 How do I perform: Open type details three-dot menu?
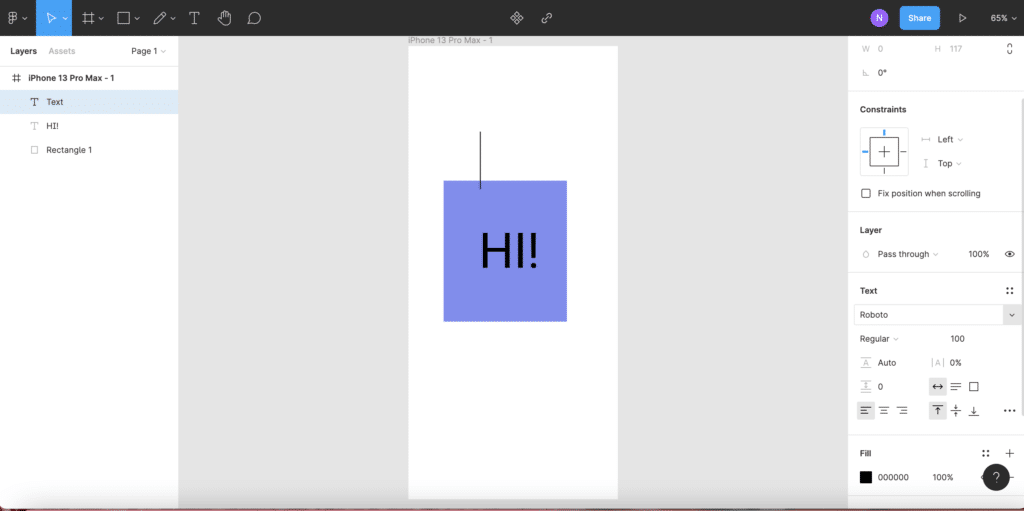[x=1010, y=410]
